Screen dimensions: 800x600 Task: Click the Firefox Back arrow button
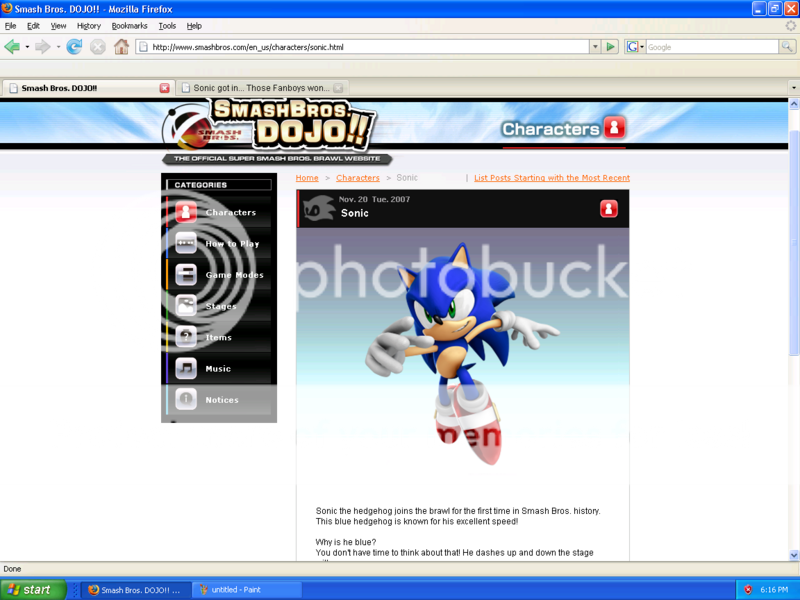12,47
